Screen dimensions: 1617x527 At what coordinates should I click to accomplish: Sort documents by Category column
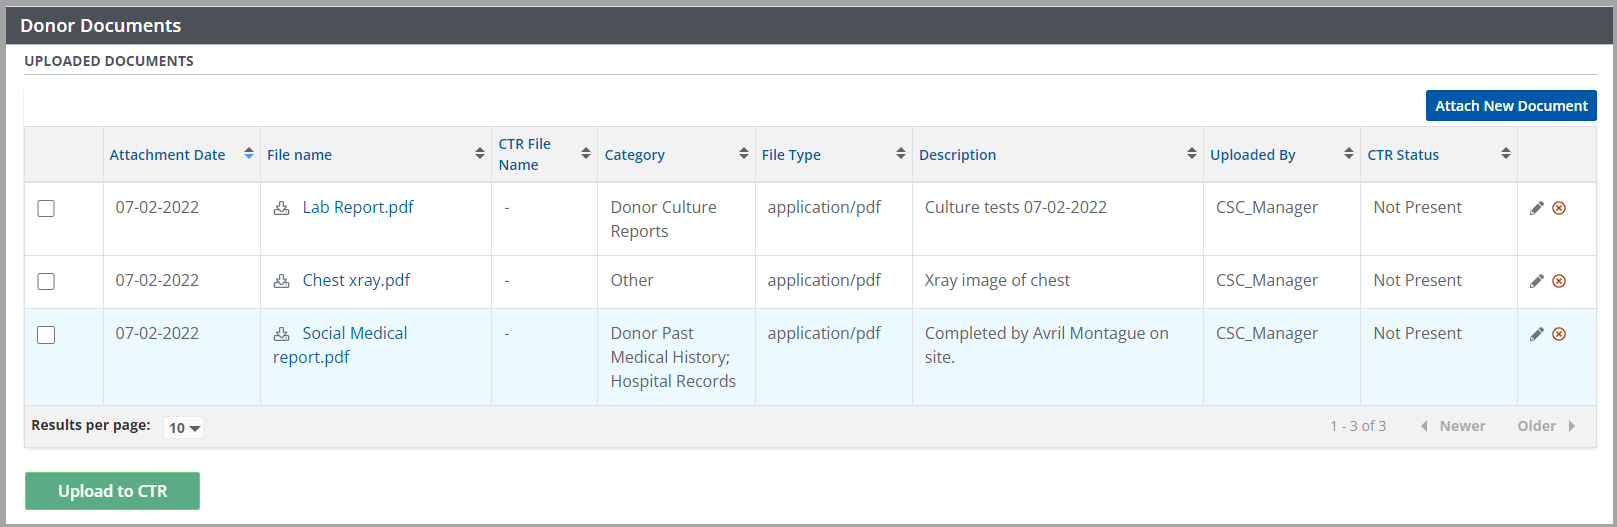point(635,155)
